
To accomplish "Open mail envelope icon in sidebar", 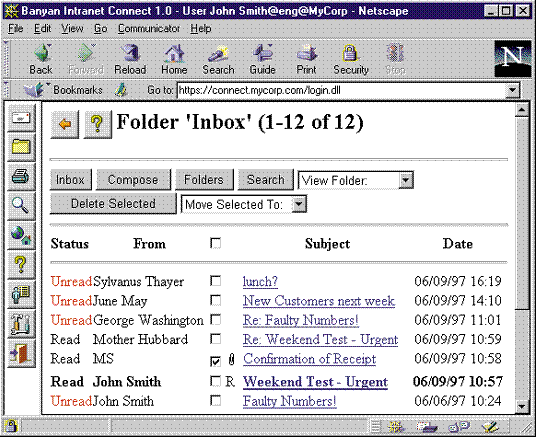I will click(21, 118).
